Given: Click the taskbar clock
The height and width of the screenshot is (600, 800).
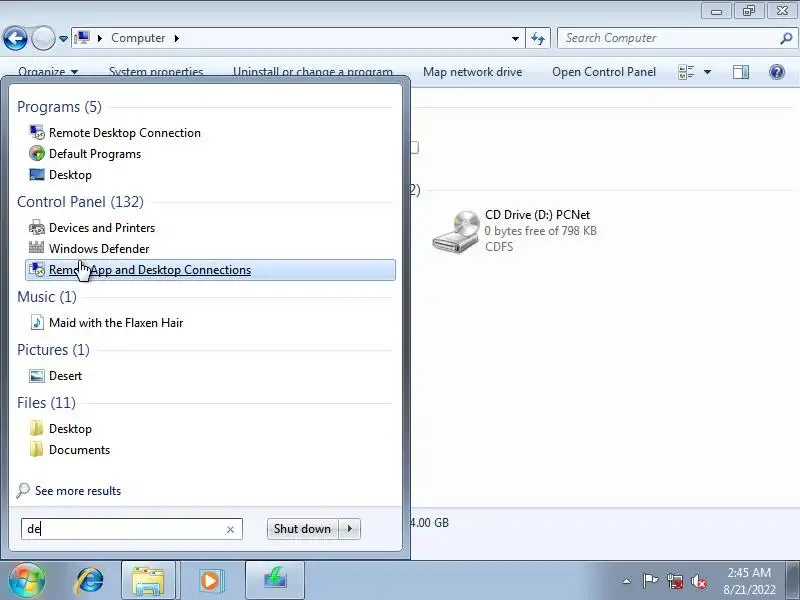Looking at the screenshot, I should coord(748,581).
